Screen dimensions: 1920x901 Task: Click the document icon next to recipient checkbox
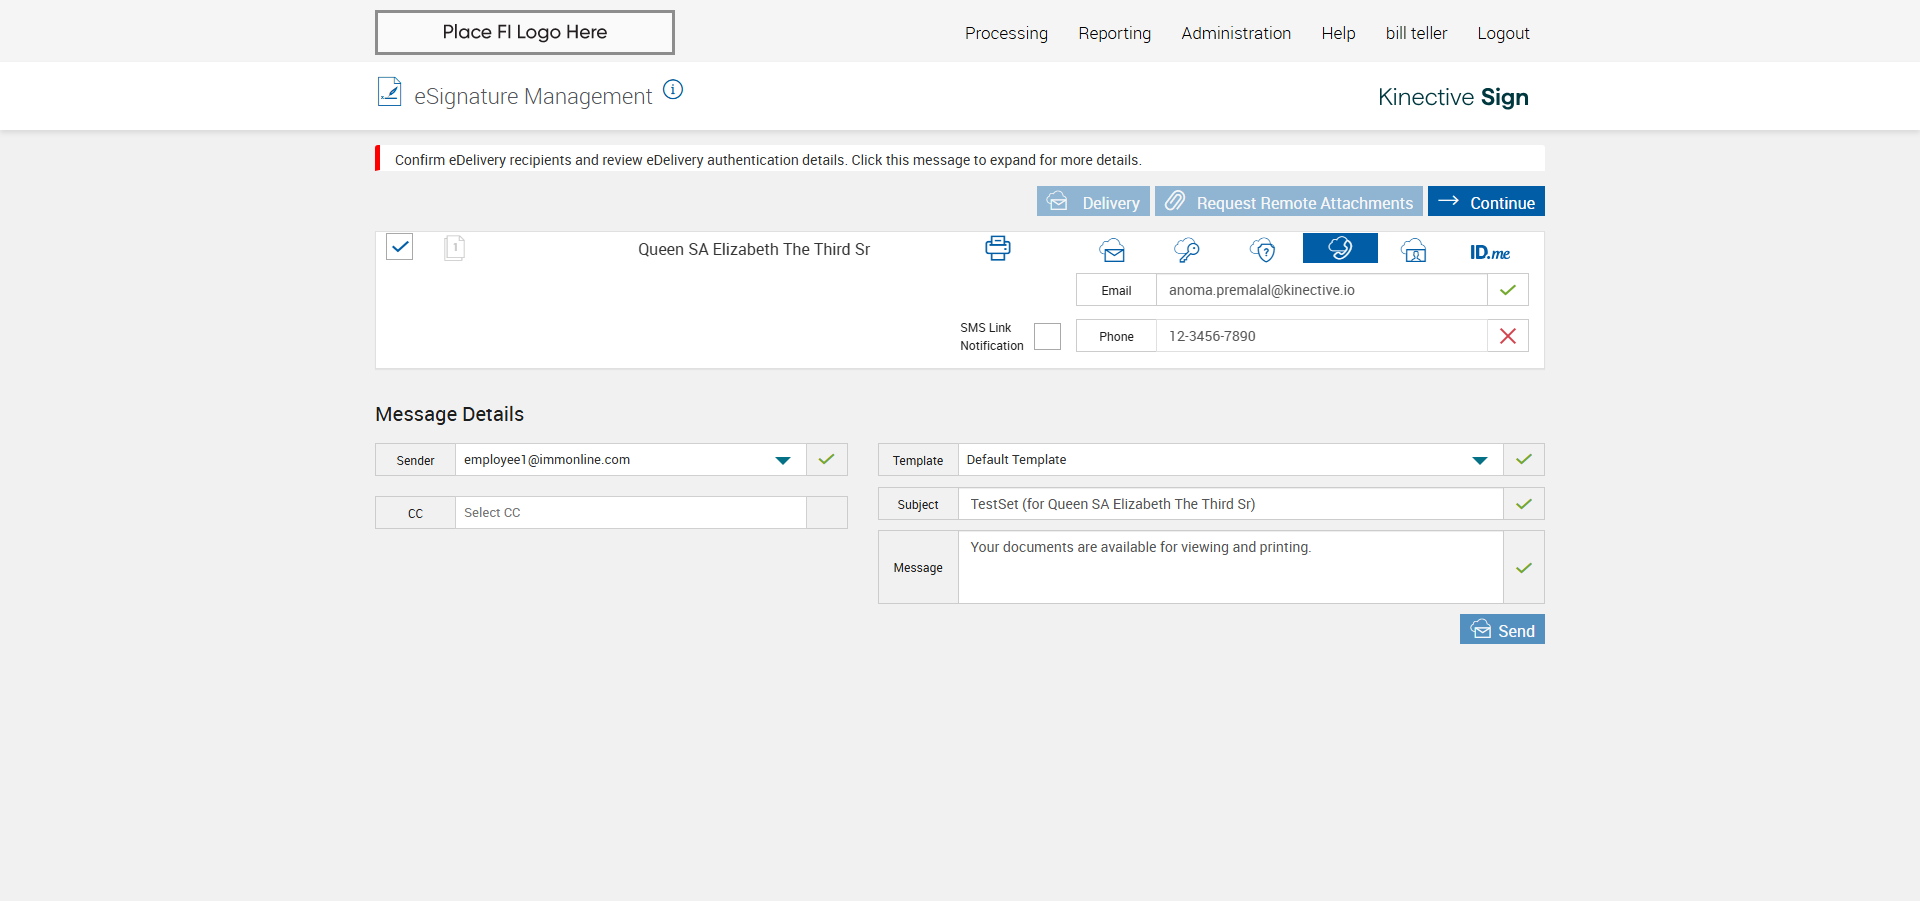click(454, 247)
